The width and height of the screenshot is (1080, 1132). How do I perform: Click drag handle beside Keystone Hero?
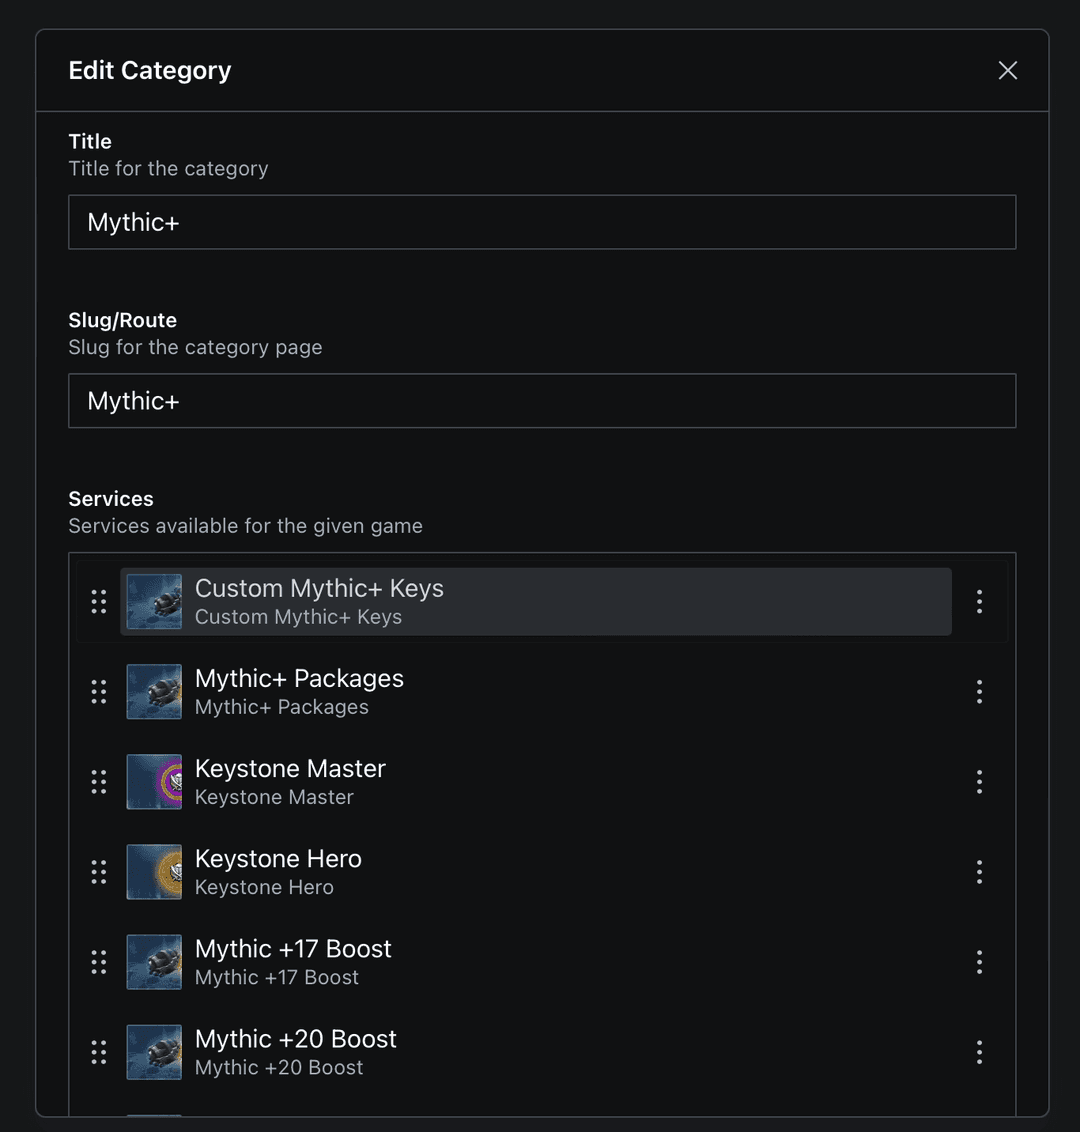99,871
